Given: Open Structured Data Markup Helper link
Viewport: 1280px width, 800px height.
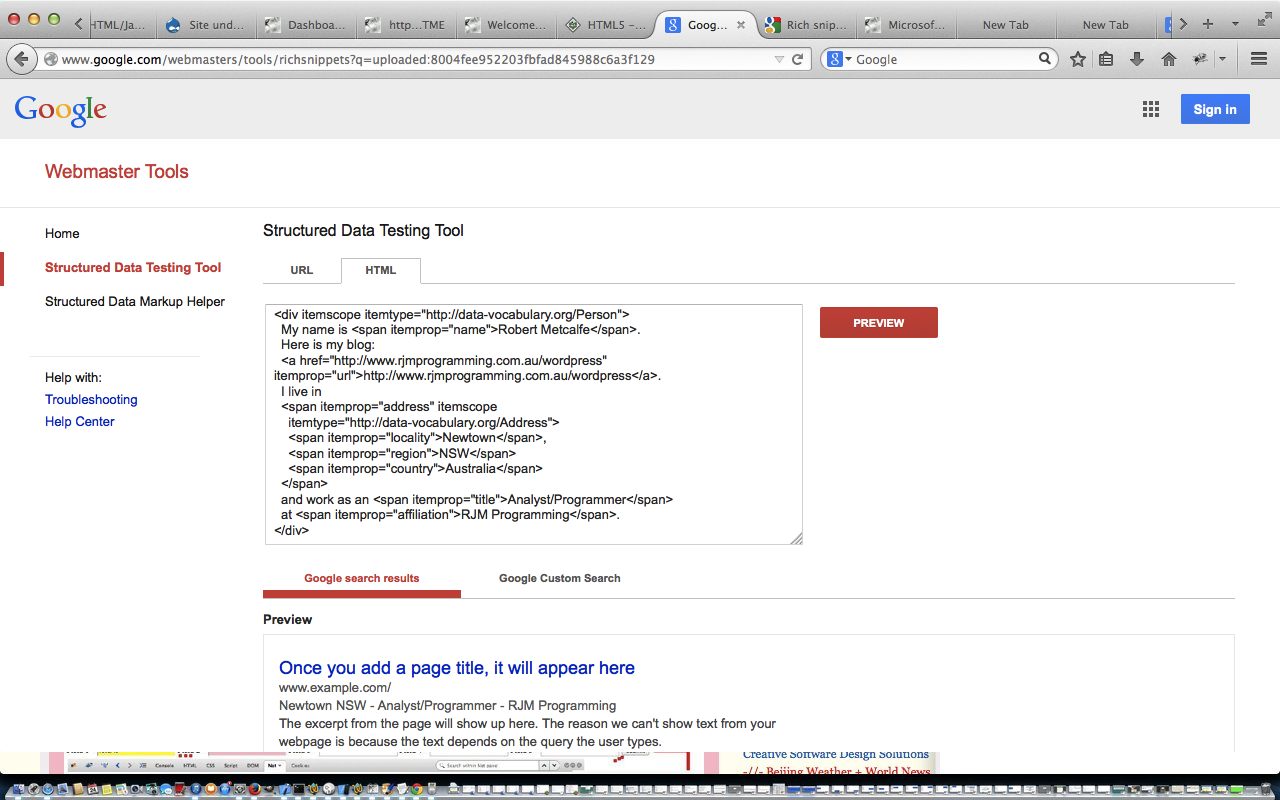Looking at the screenshot, I should tap(135, 301).
